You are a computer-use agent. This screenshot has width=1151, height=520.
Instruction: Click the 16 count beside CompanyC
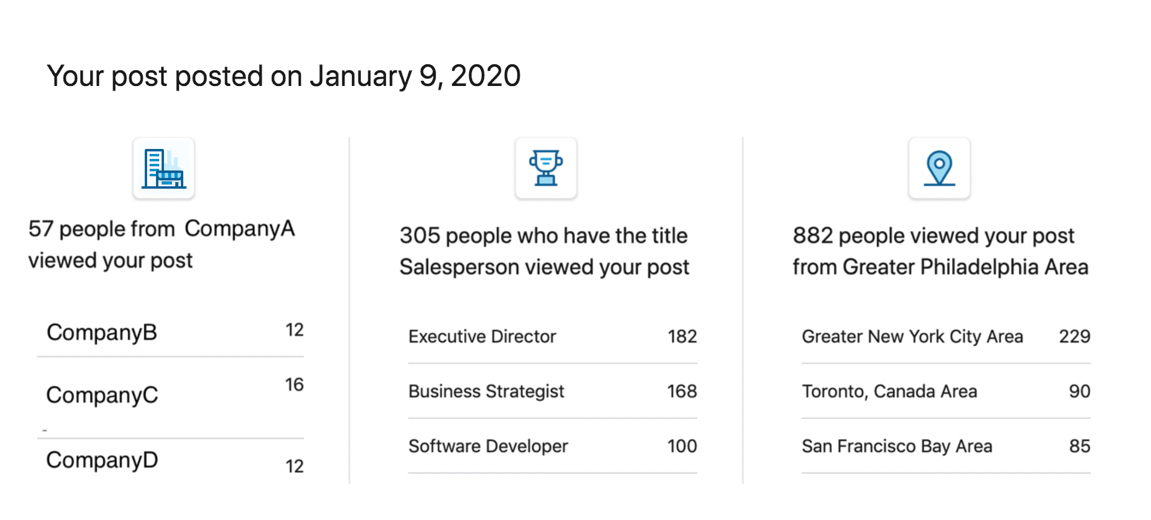tap(294, 385)
